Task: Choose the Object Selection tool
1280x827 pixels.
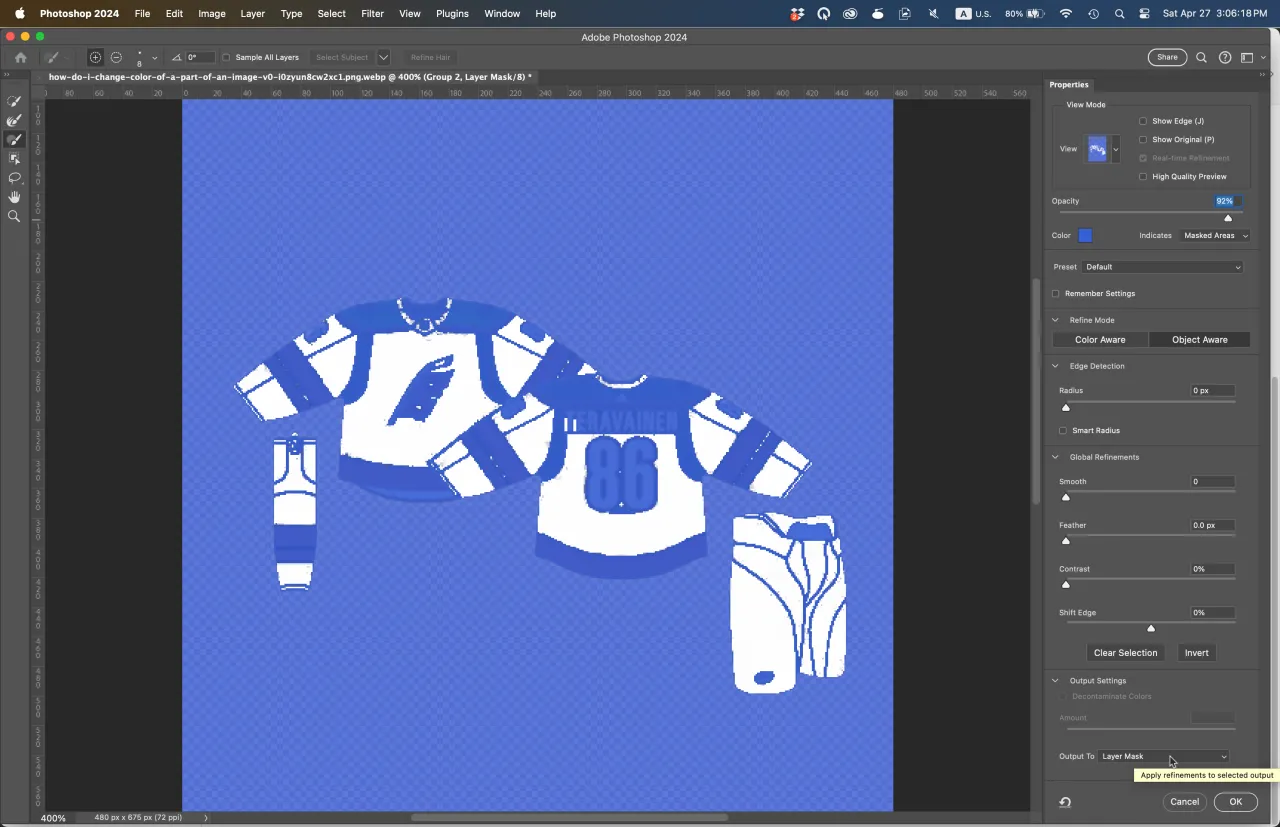Action: [x=14, y=159]
